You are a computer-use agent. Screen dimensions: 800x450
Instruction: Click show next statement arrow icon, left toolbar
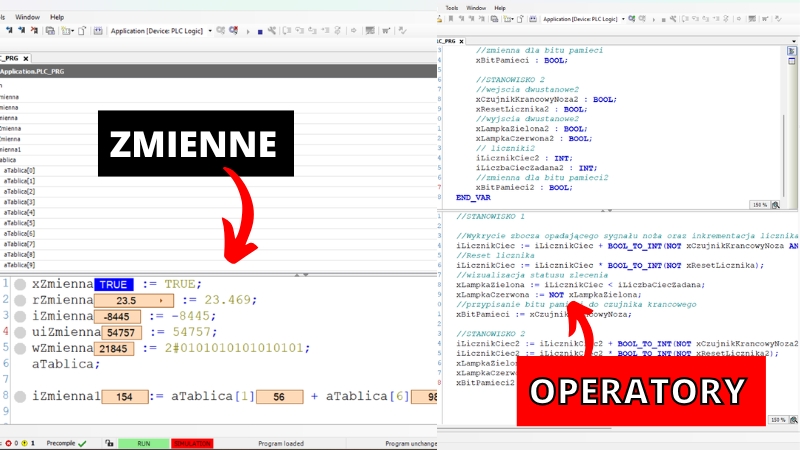click(353, 31)
